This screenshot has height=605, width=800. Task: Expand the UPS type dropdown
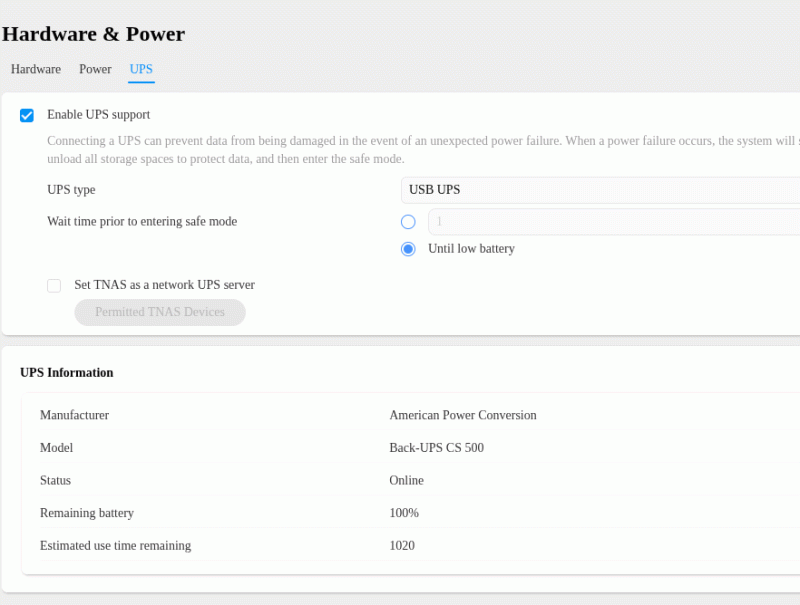click(600, 190)
